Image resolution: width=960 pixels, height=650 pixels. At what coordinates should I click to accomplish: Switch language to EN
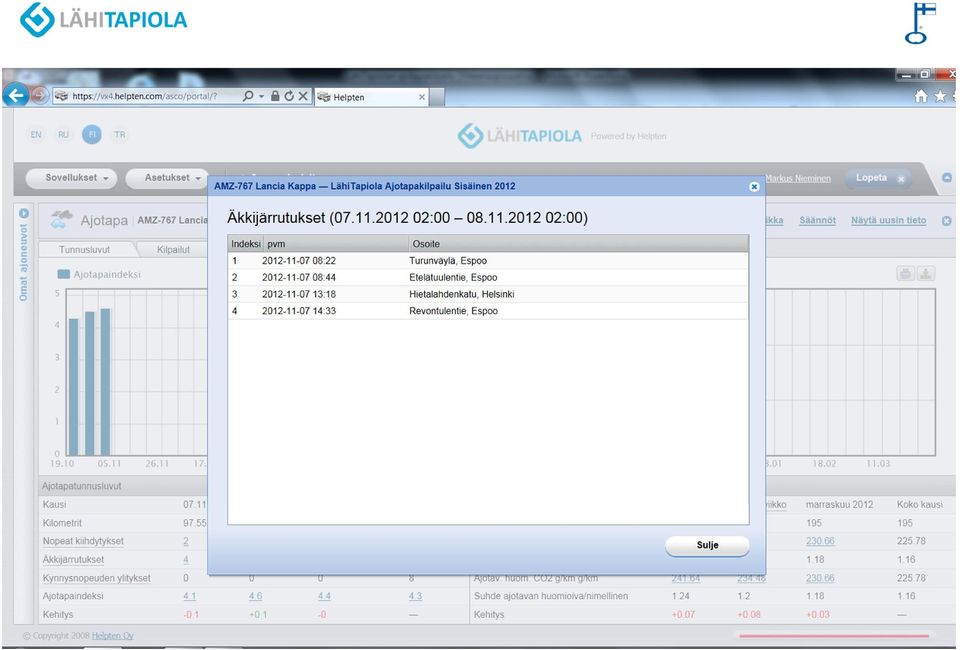point(36,135)
